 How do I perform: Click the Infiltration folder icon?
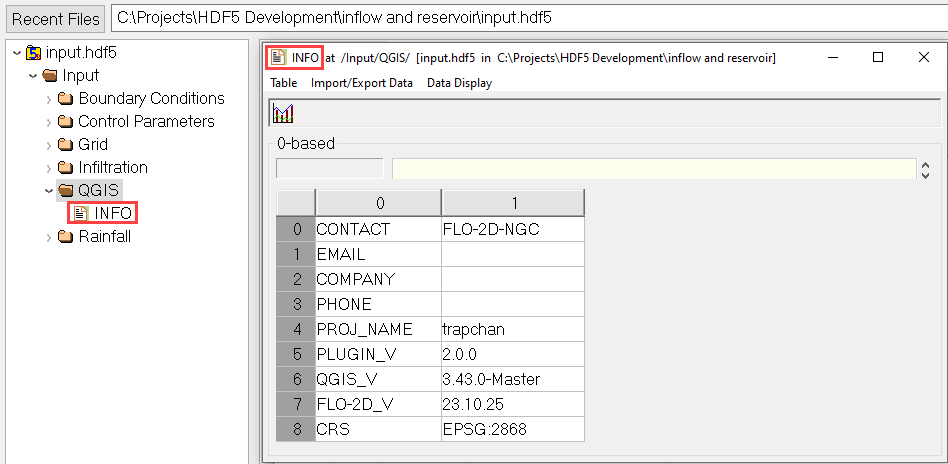pyautogui.click(x=66, y=168)
